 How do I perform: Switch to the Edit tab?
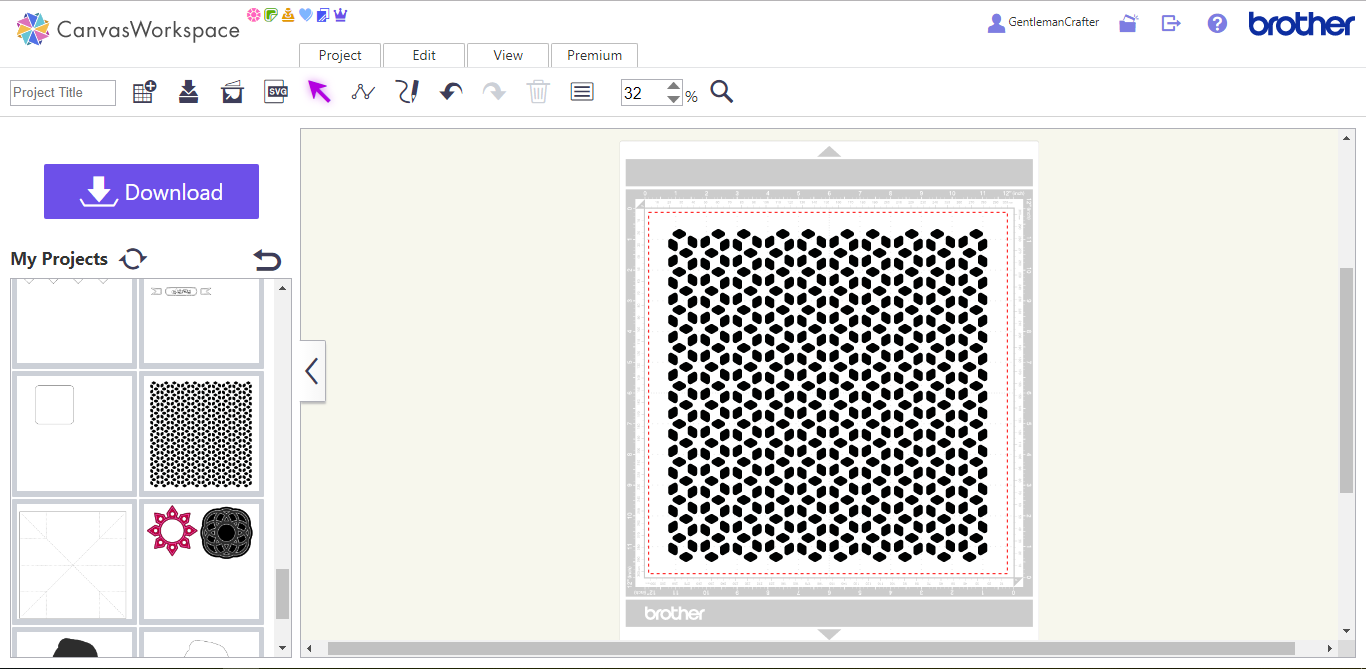click(424, 55)
